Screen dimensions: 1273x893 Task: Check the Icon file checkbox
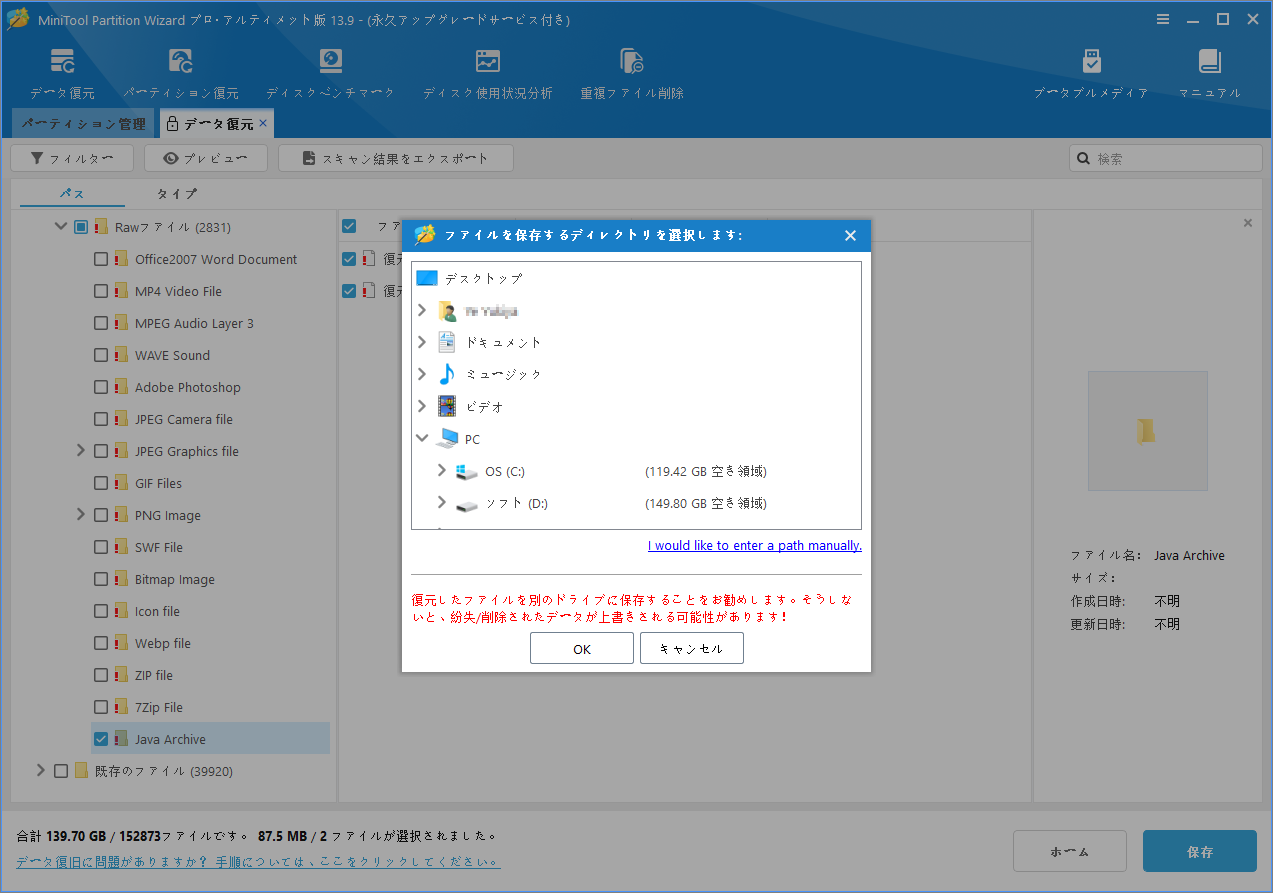[x=101, y=611]
